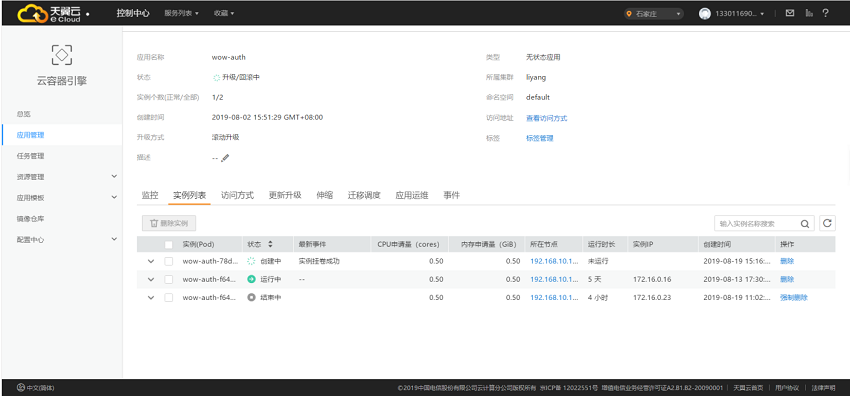Screen dimensions: 850x396
Task: Open the 更新升级 tab
Action: click(285, 196)
